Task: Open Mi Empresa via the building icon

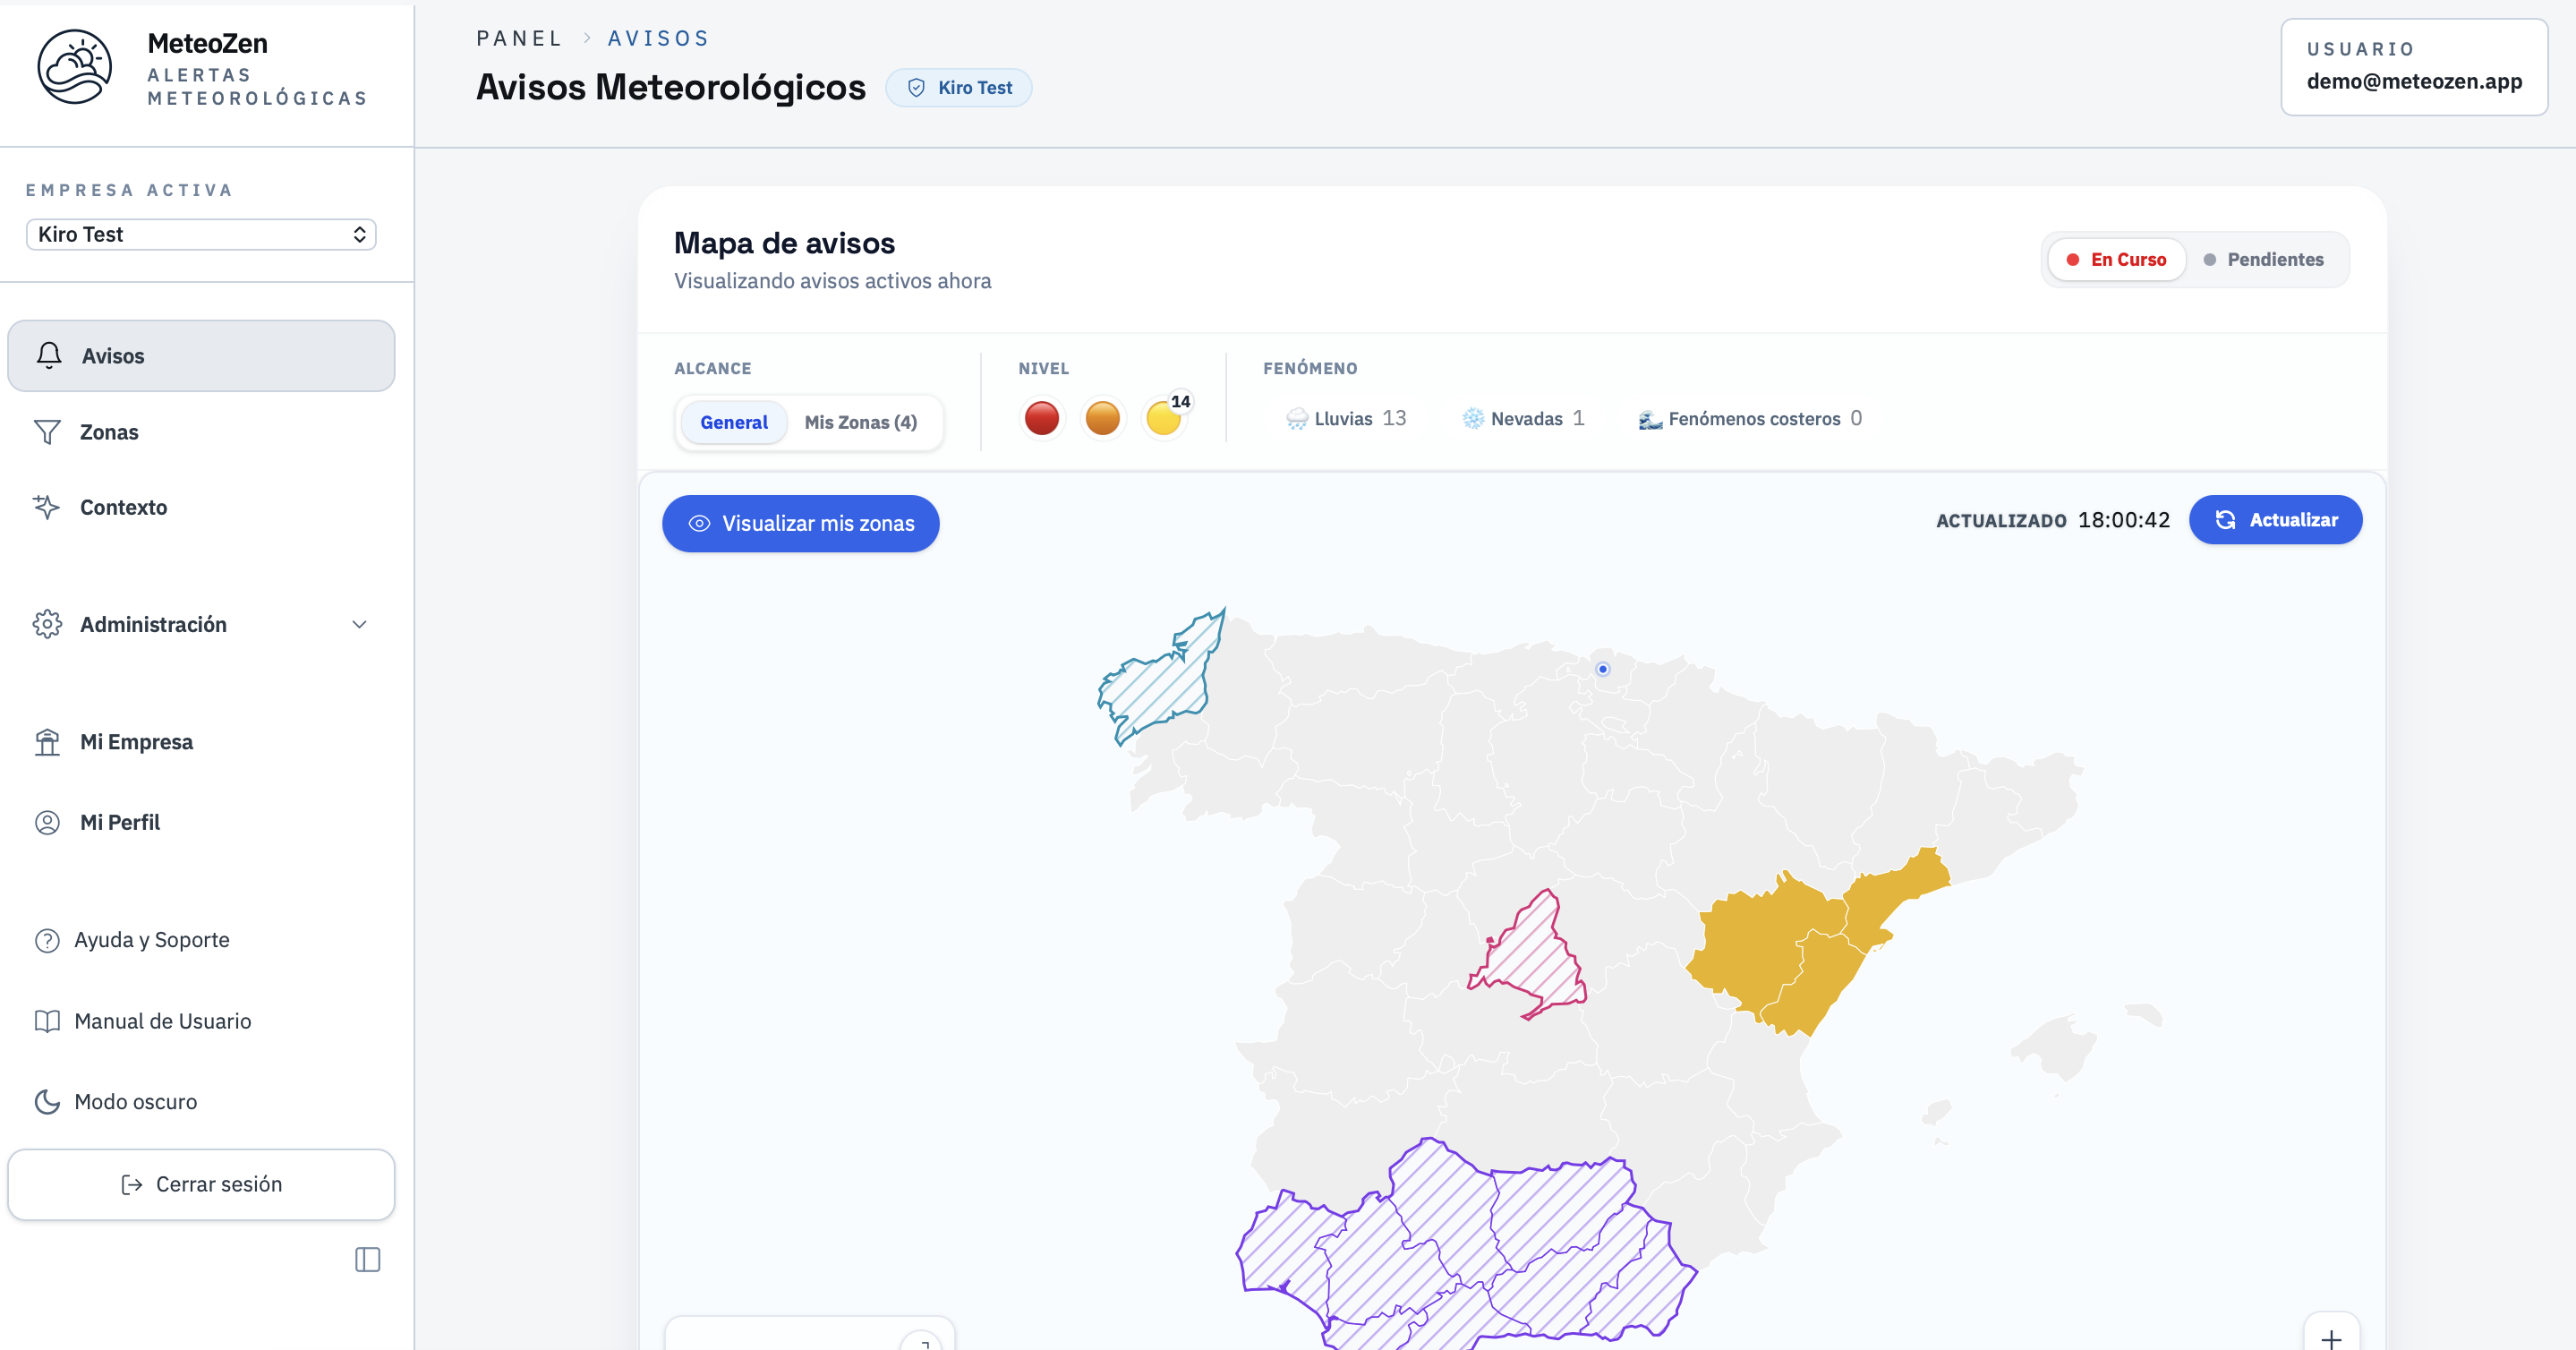Action: click(x=47, y=742)
